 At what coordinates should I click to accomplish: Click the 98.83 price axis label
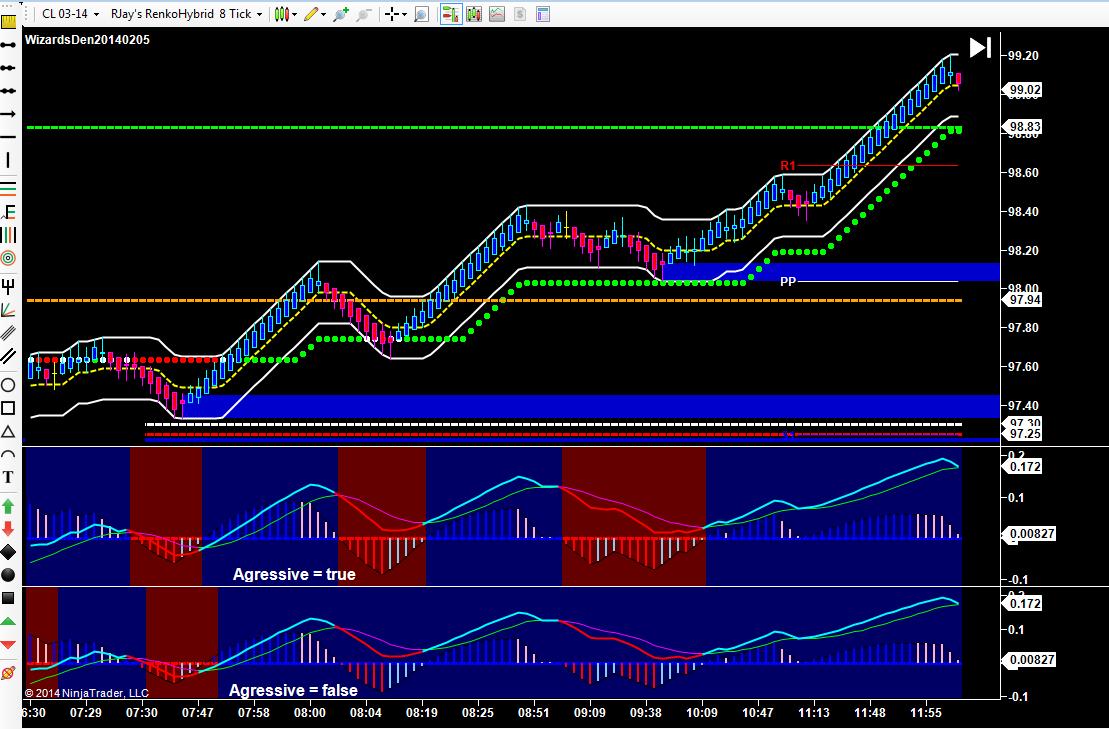pyautogui.click(x=1023, y=127)
